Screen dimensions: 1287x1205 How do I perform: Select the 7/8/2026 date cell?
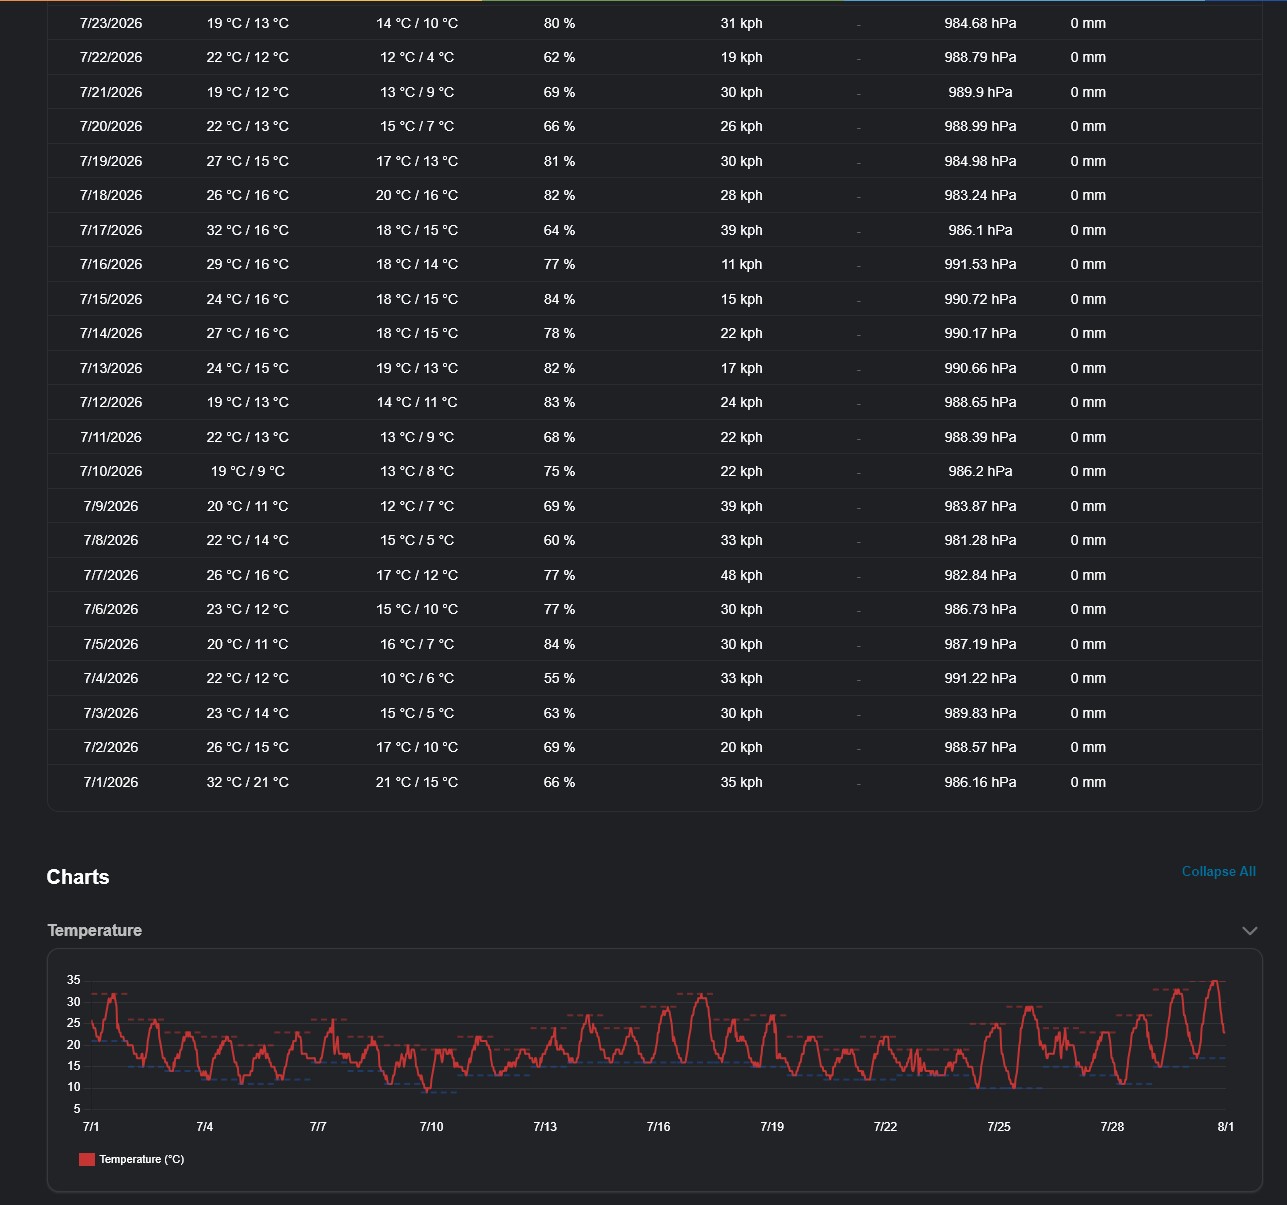[111, 540]
